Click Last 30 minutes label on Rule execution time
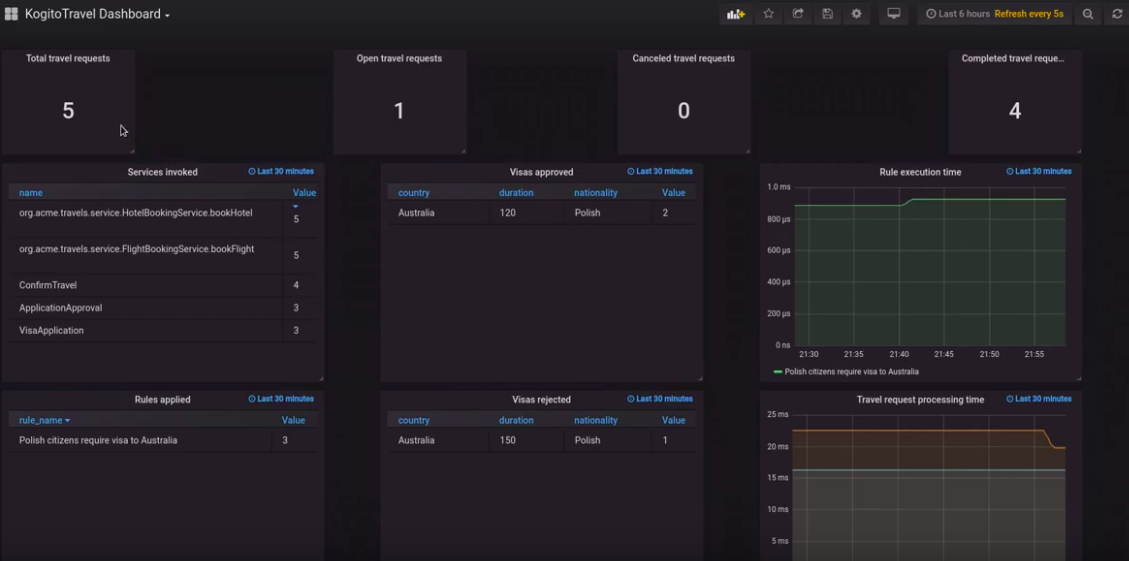The width and height of the screenshot is (1129, 561). pyautogui.click(x=1038, y=171)
